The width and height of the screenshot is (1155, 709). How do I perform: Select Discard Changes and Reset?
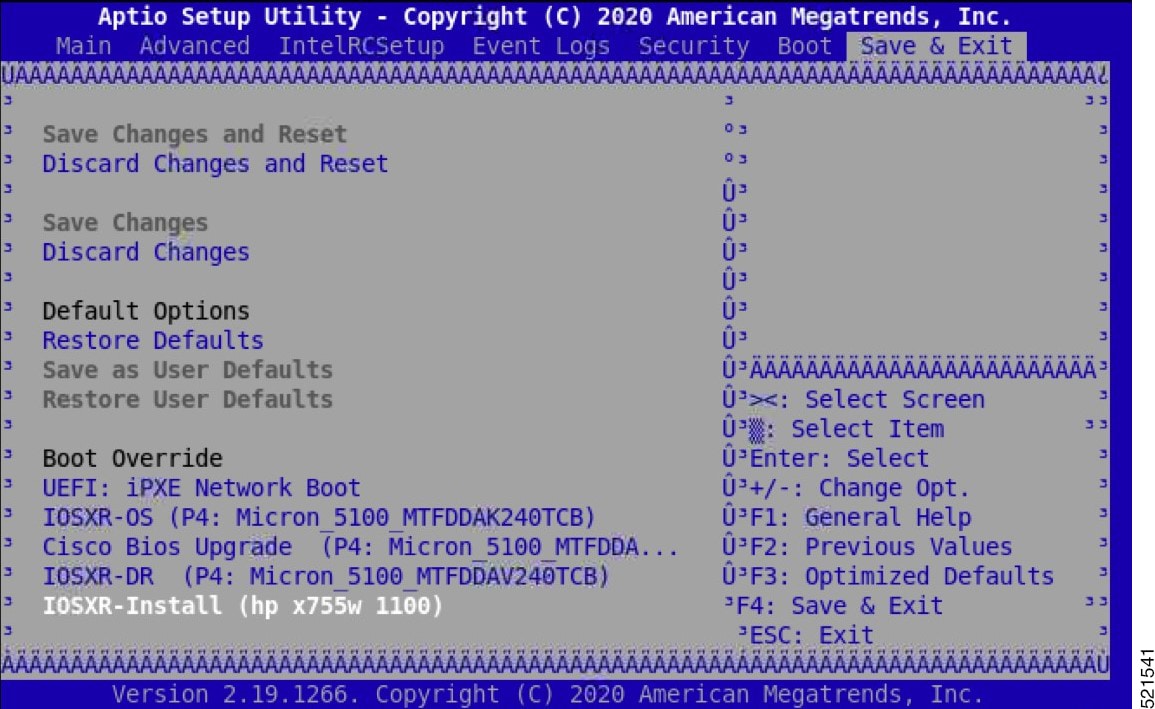tap(215, 163)
